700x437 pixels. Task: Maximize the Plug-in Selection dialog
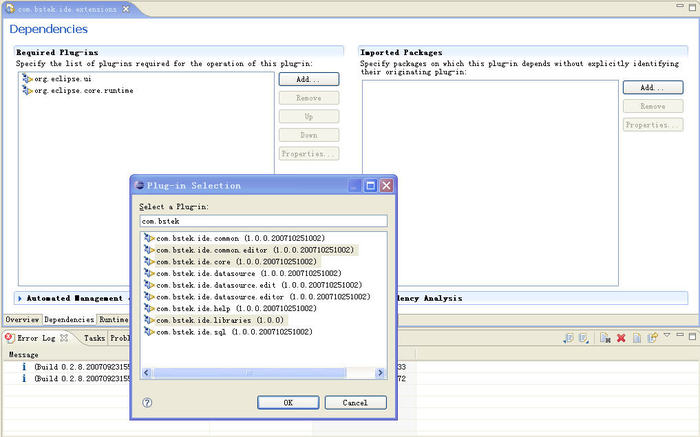(370, 186)
